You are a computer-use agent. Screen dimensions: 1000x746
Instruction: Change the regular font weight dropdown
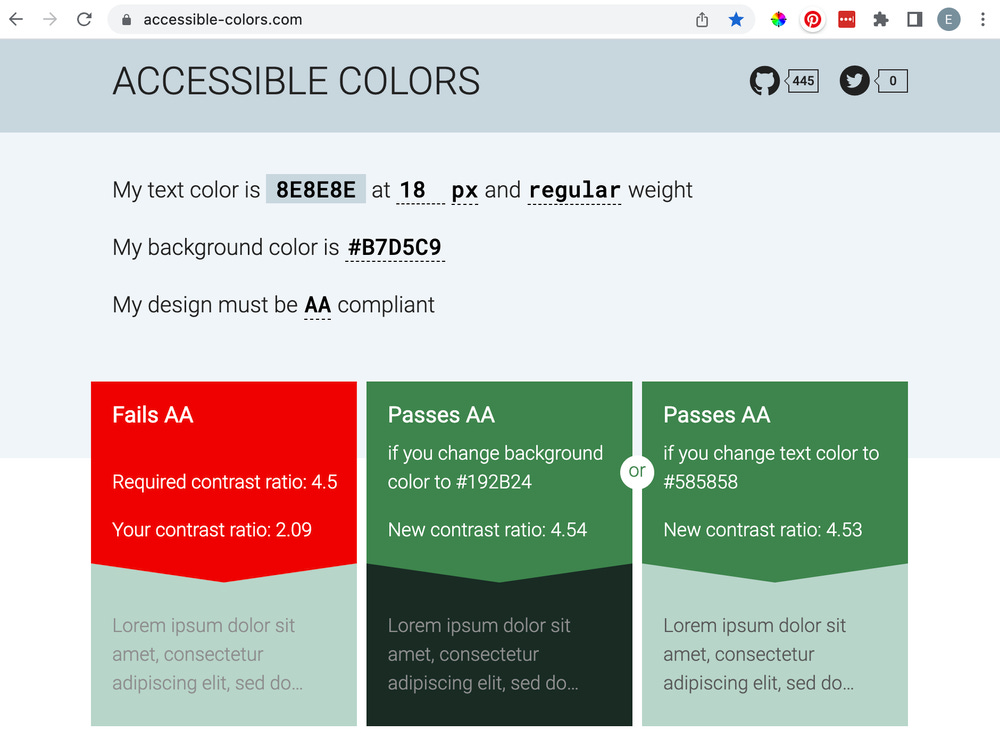pyautogui.click(x=574, y=191)
